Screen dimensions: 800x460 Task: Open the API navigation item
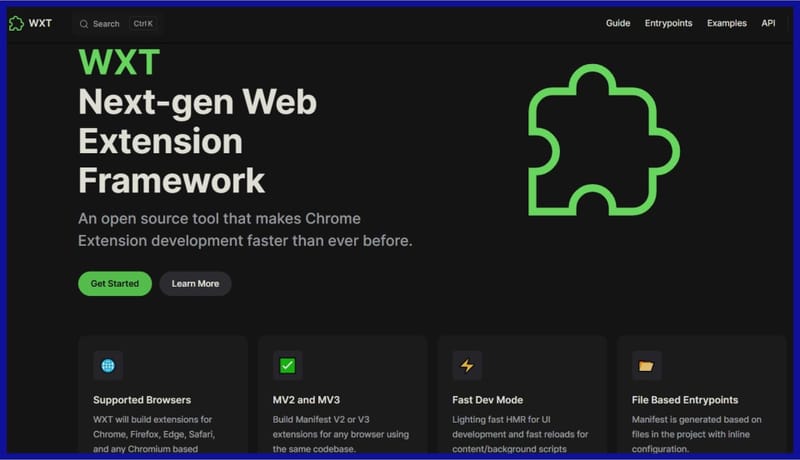(x=768, y=23)
